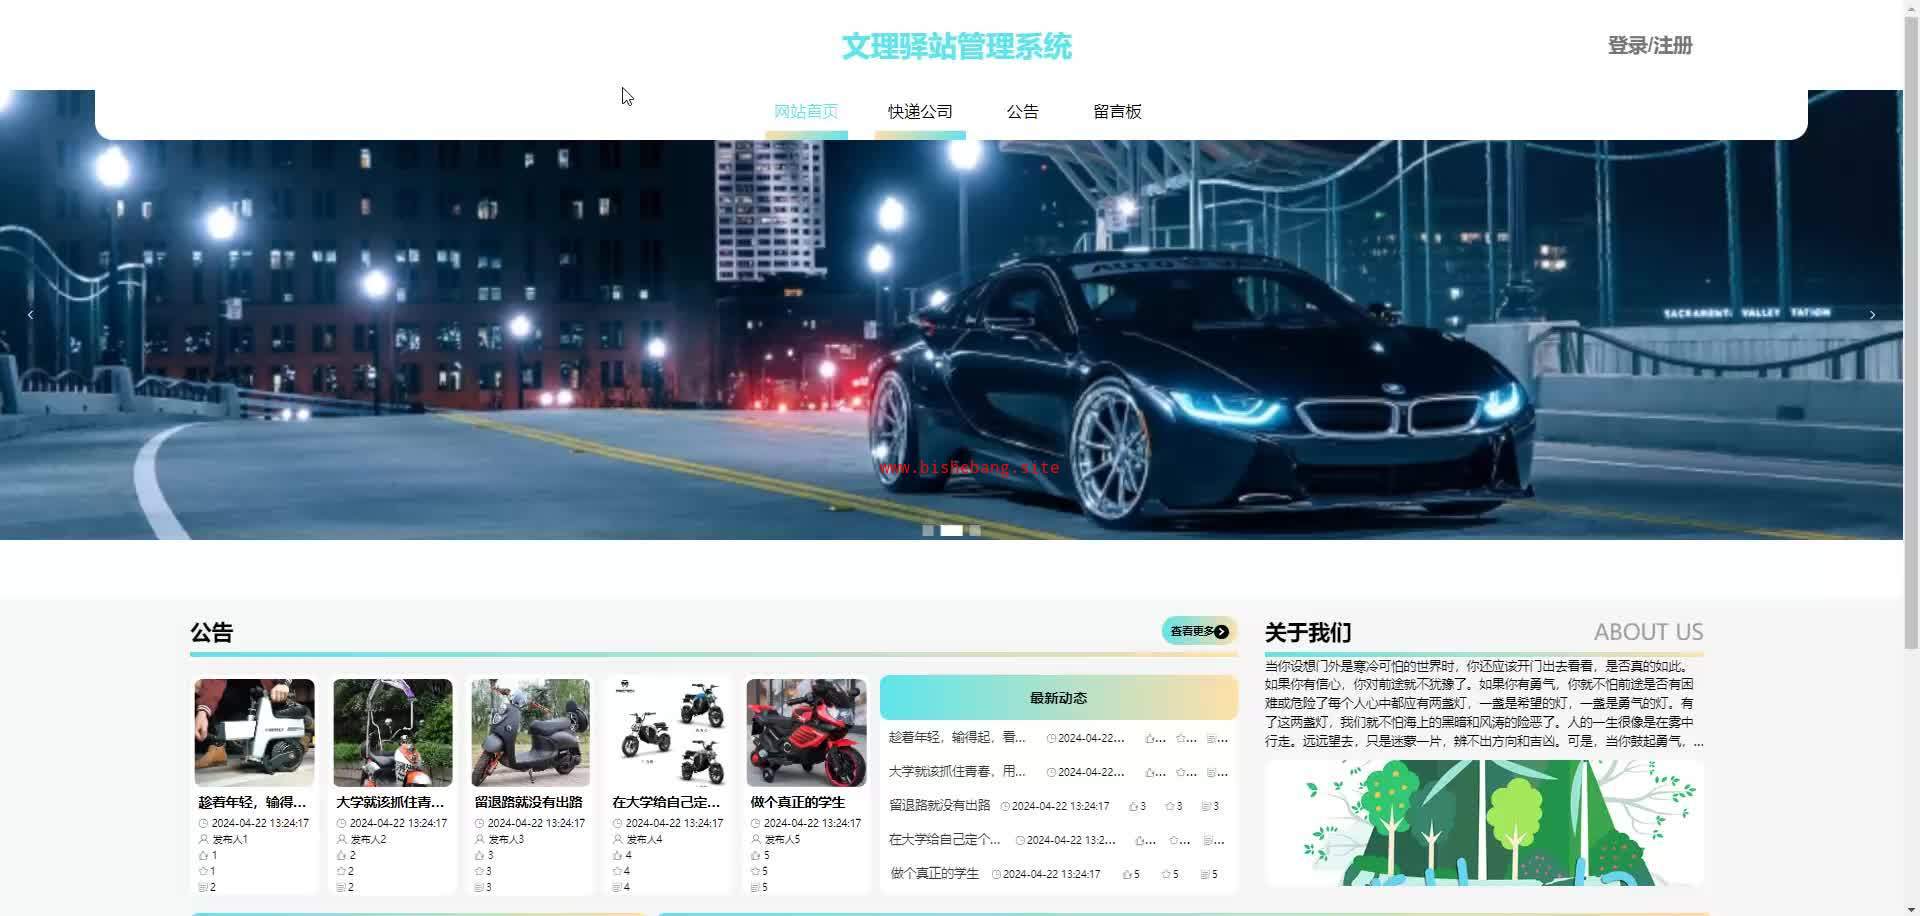Click the like icon on the 趁着年轻 card
This screenshot has height=916, width=1920.
[203, 856]
